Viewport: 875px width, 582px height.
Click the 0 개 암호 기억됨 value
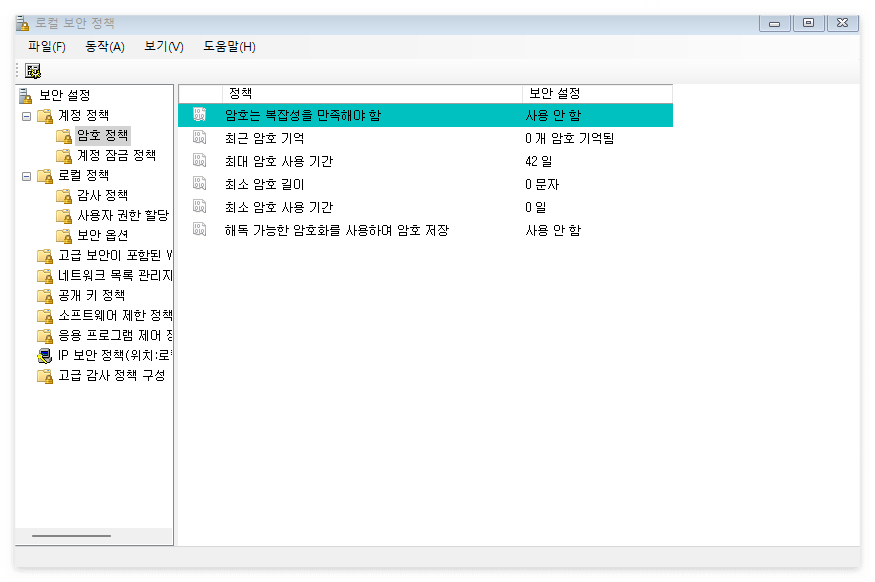tap(569, 138)
